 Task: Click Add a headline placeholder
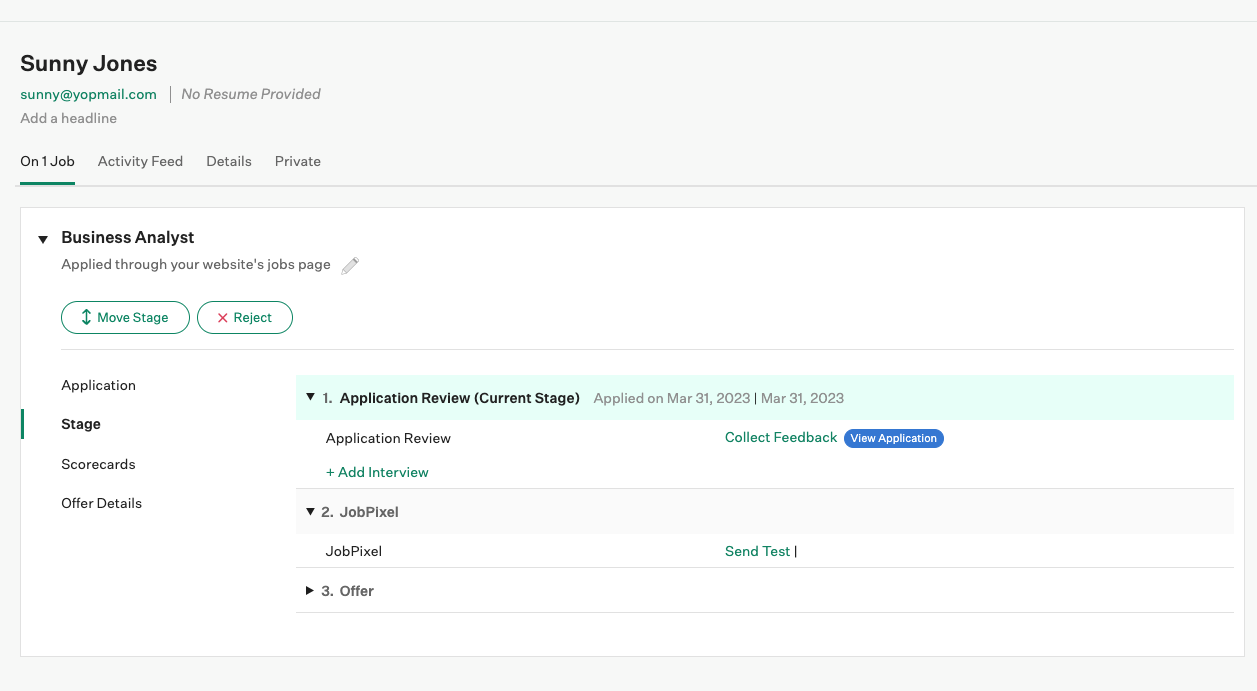click(68, 118)
